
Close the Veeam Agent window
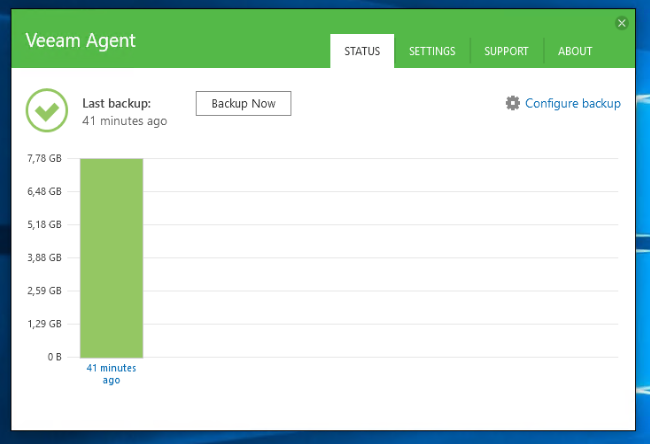[621, 22]
